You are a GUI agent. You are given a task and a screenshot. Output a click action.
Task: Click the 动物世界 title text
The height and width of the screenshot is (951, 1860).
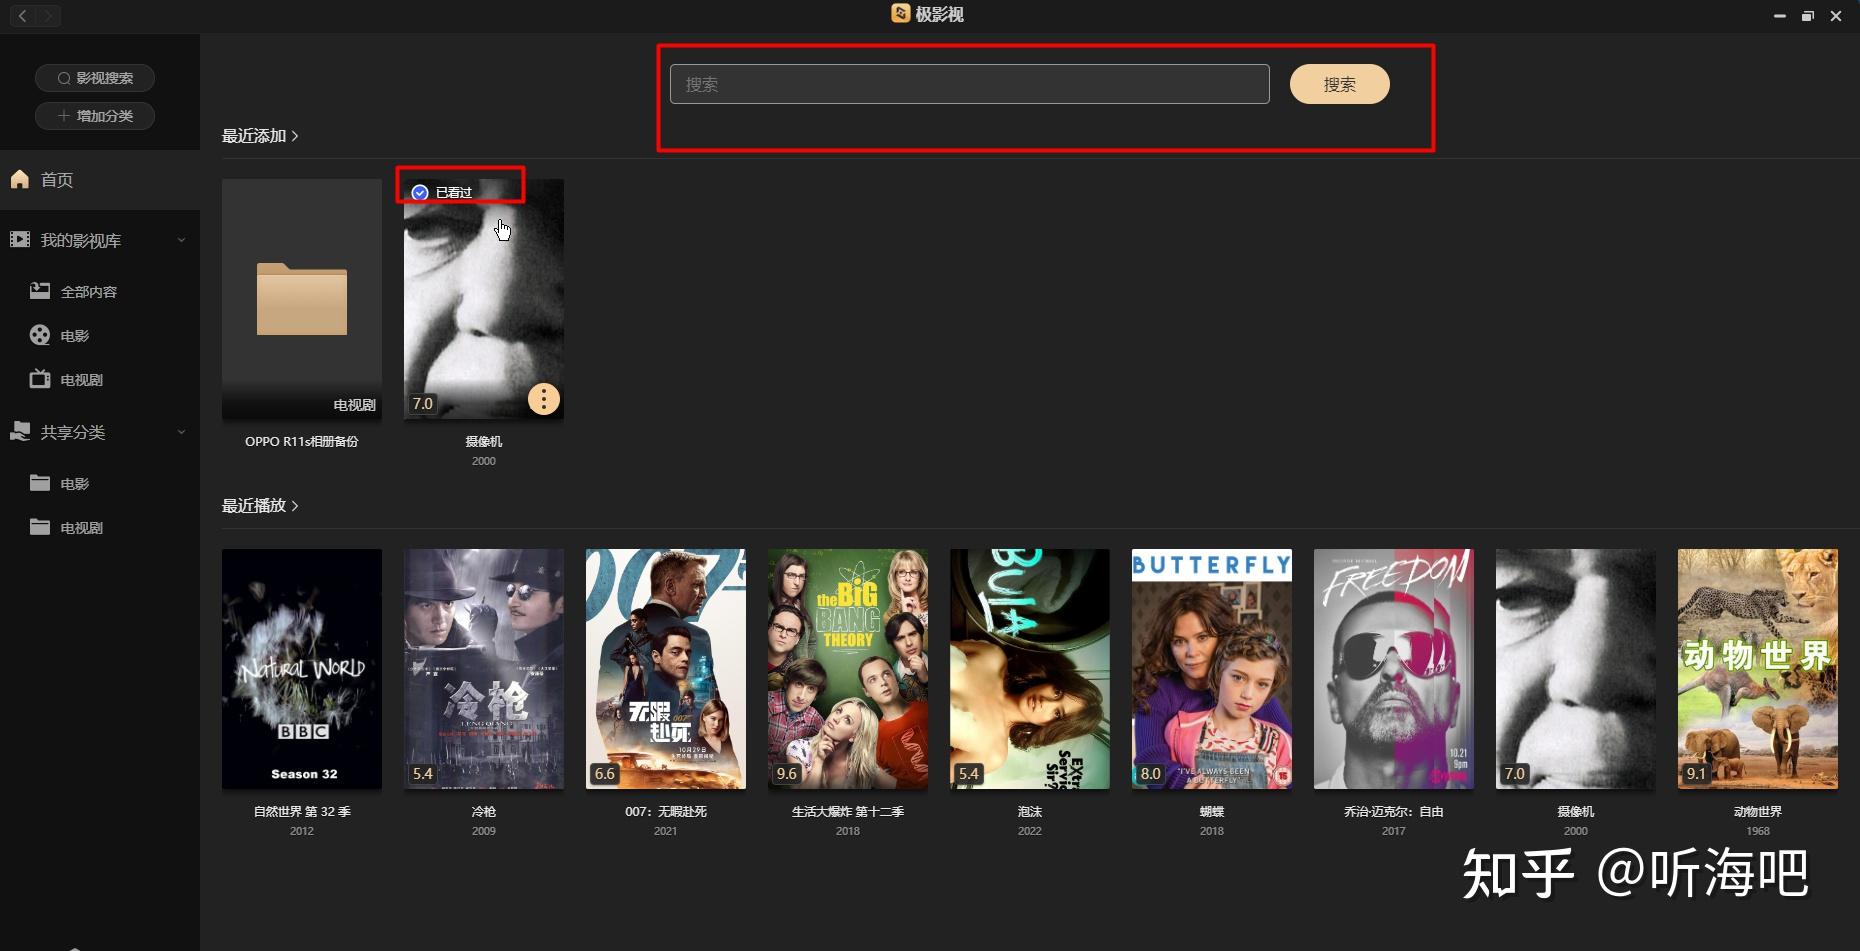coord(1758,812)
